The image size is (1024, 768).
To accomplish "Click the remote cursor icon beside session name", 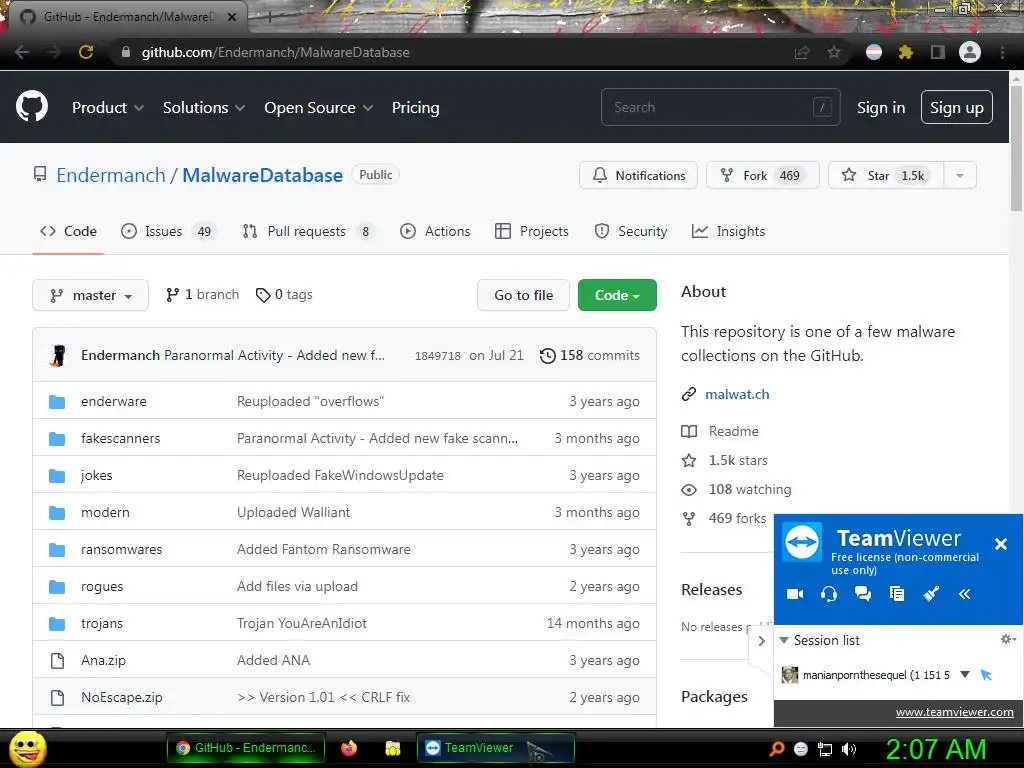I will pos(986,675).
